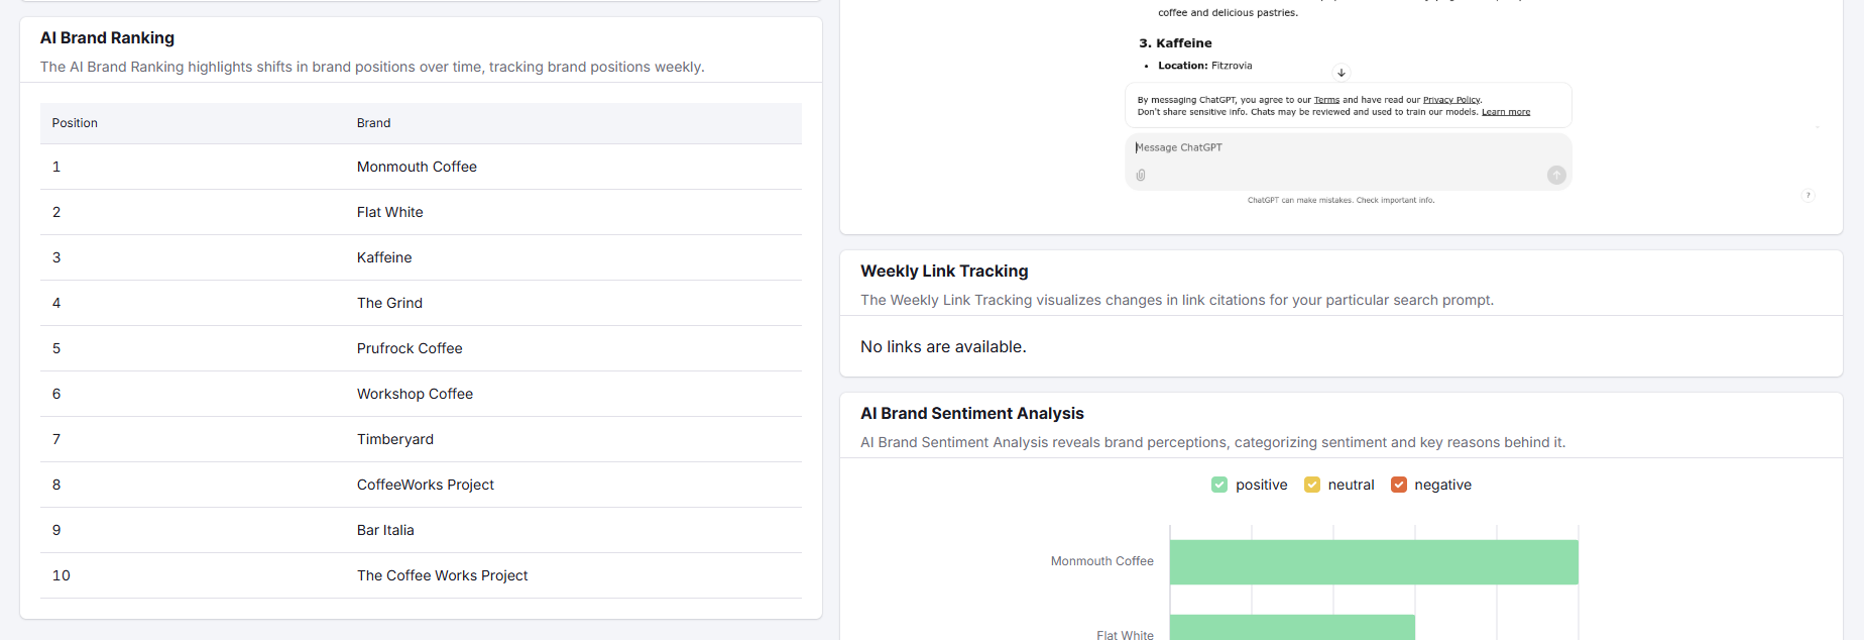This screenshot has width=1864, height=640.
Task: Select The Grind table row
Action: point(389,303)
